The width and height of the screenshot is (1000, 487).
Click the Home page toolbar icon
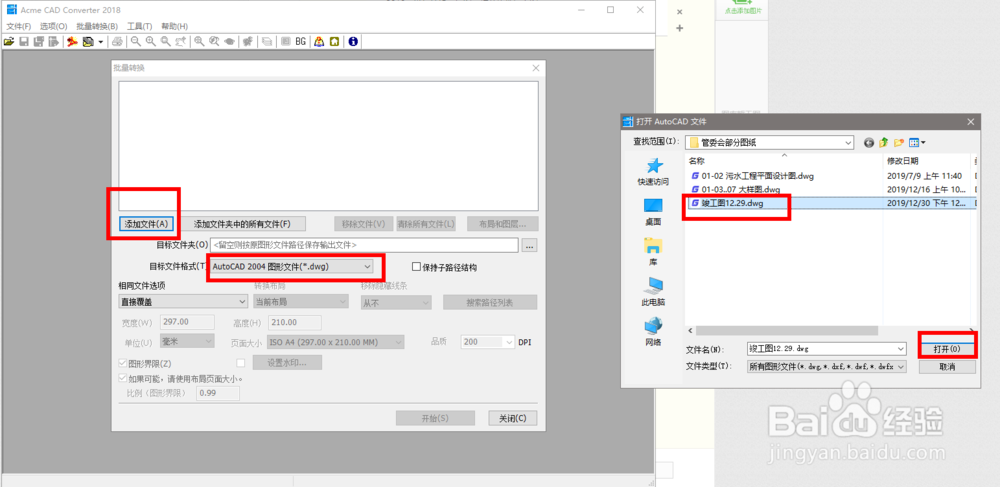334,41
